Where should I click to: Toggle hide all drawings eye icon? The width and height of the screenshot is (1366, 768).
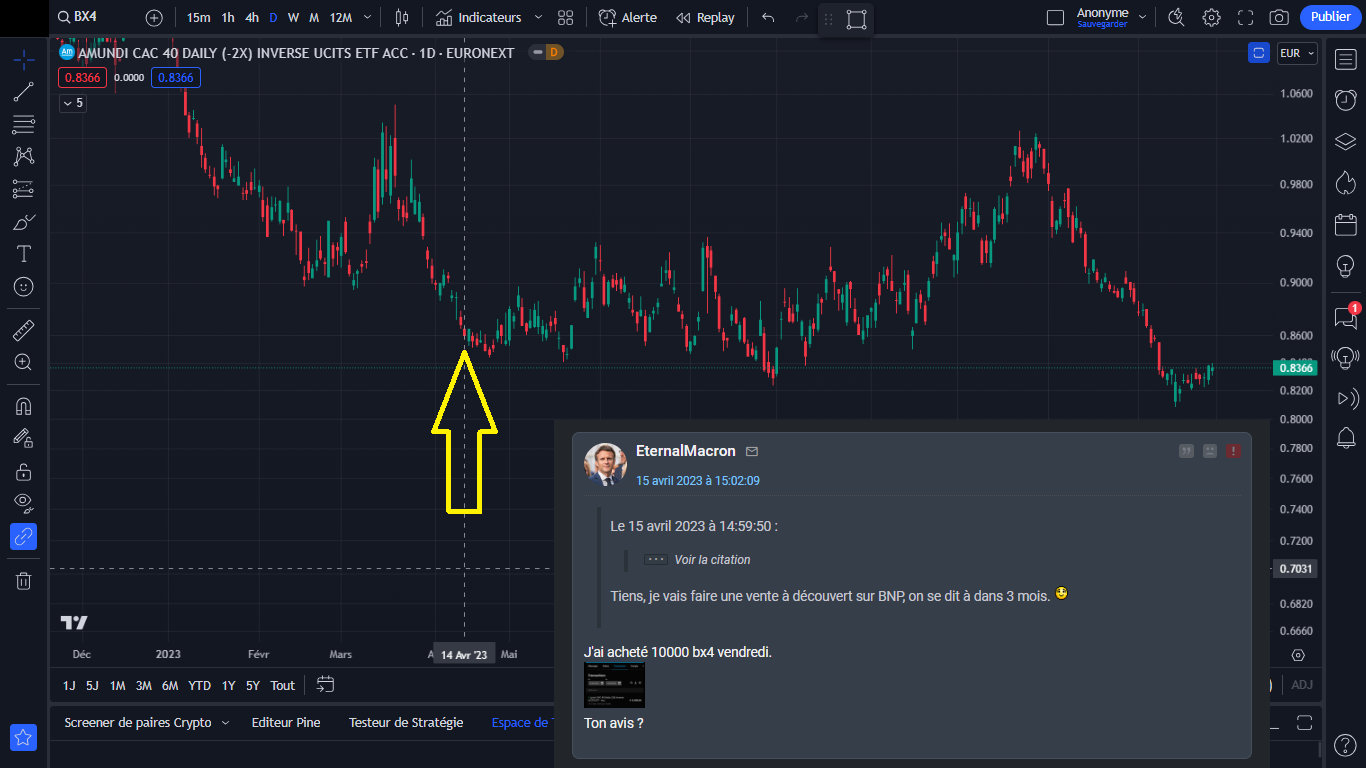click(x=24, y=502)
